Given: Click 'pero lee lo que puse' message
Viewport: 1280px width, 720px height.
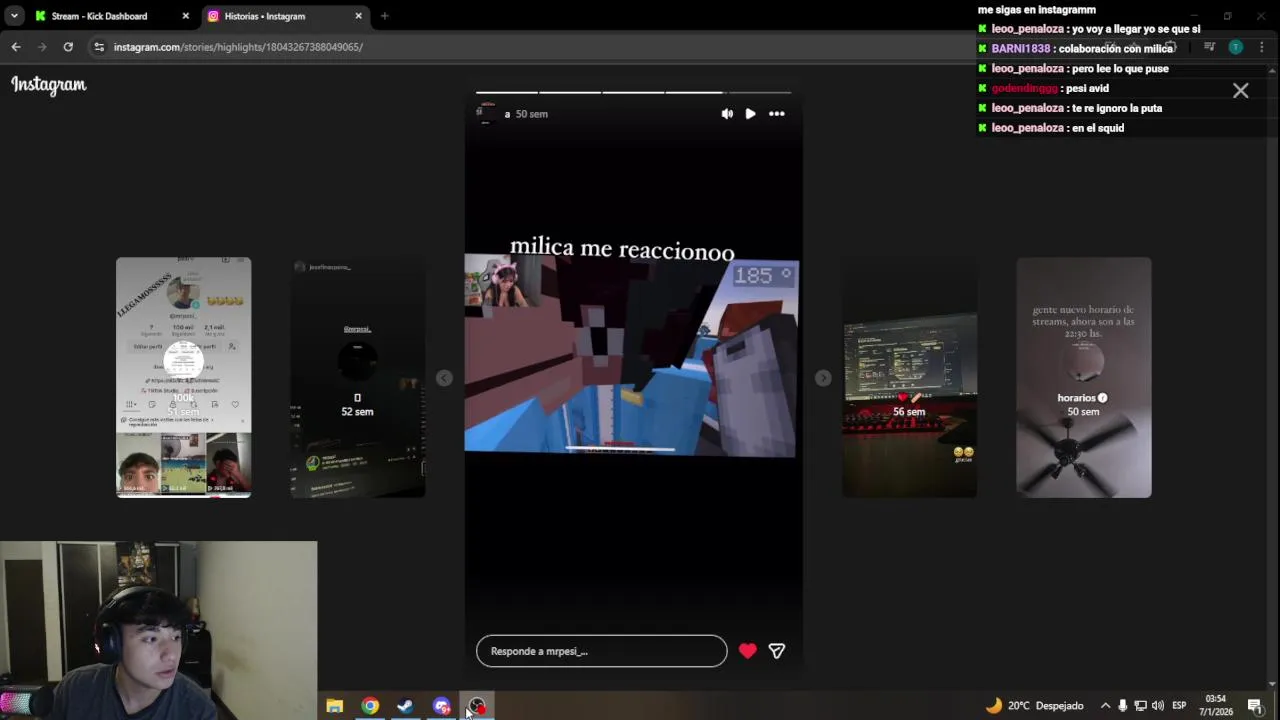Looking at the screenshot, I should (1119, 69).
